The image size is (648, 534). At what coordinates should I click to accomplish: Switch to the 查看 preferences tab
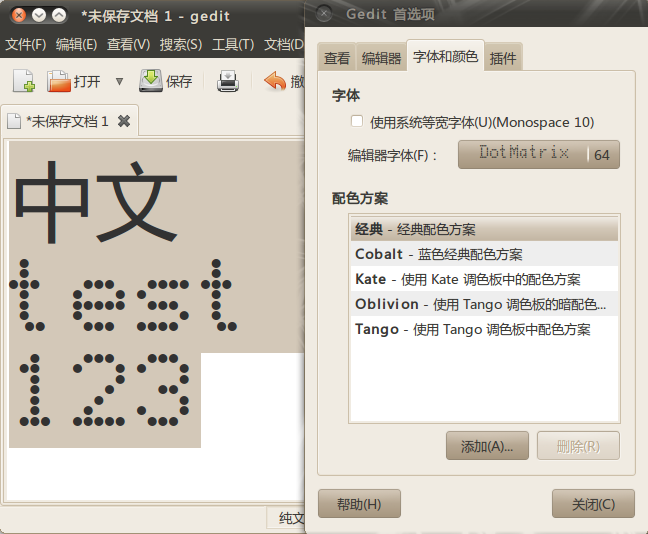[x=337, y=58]
